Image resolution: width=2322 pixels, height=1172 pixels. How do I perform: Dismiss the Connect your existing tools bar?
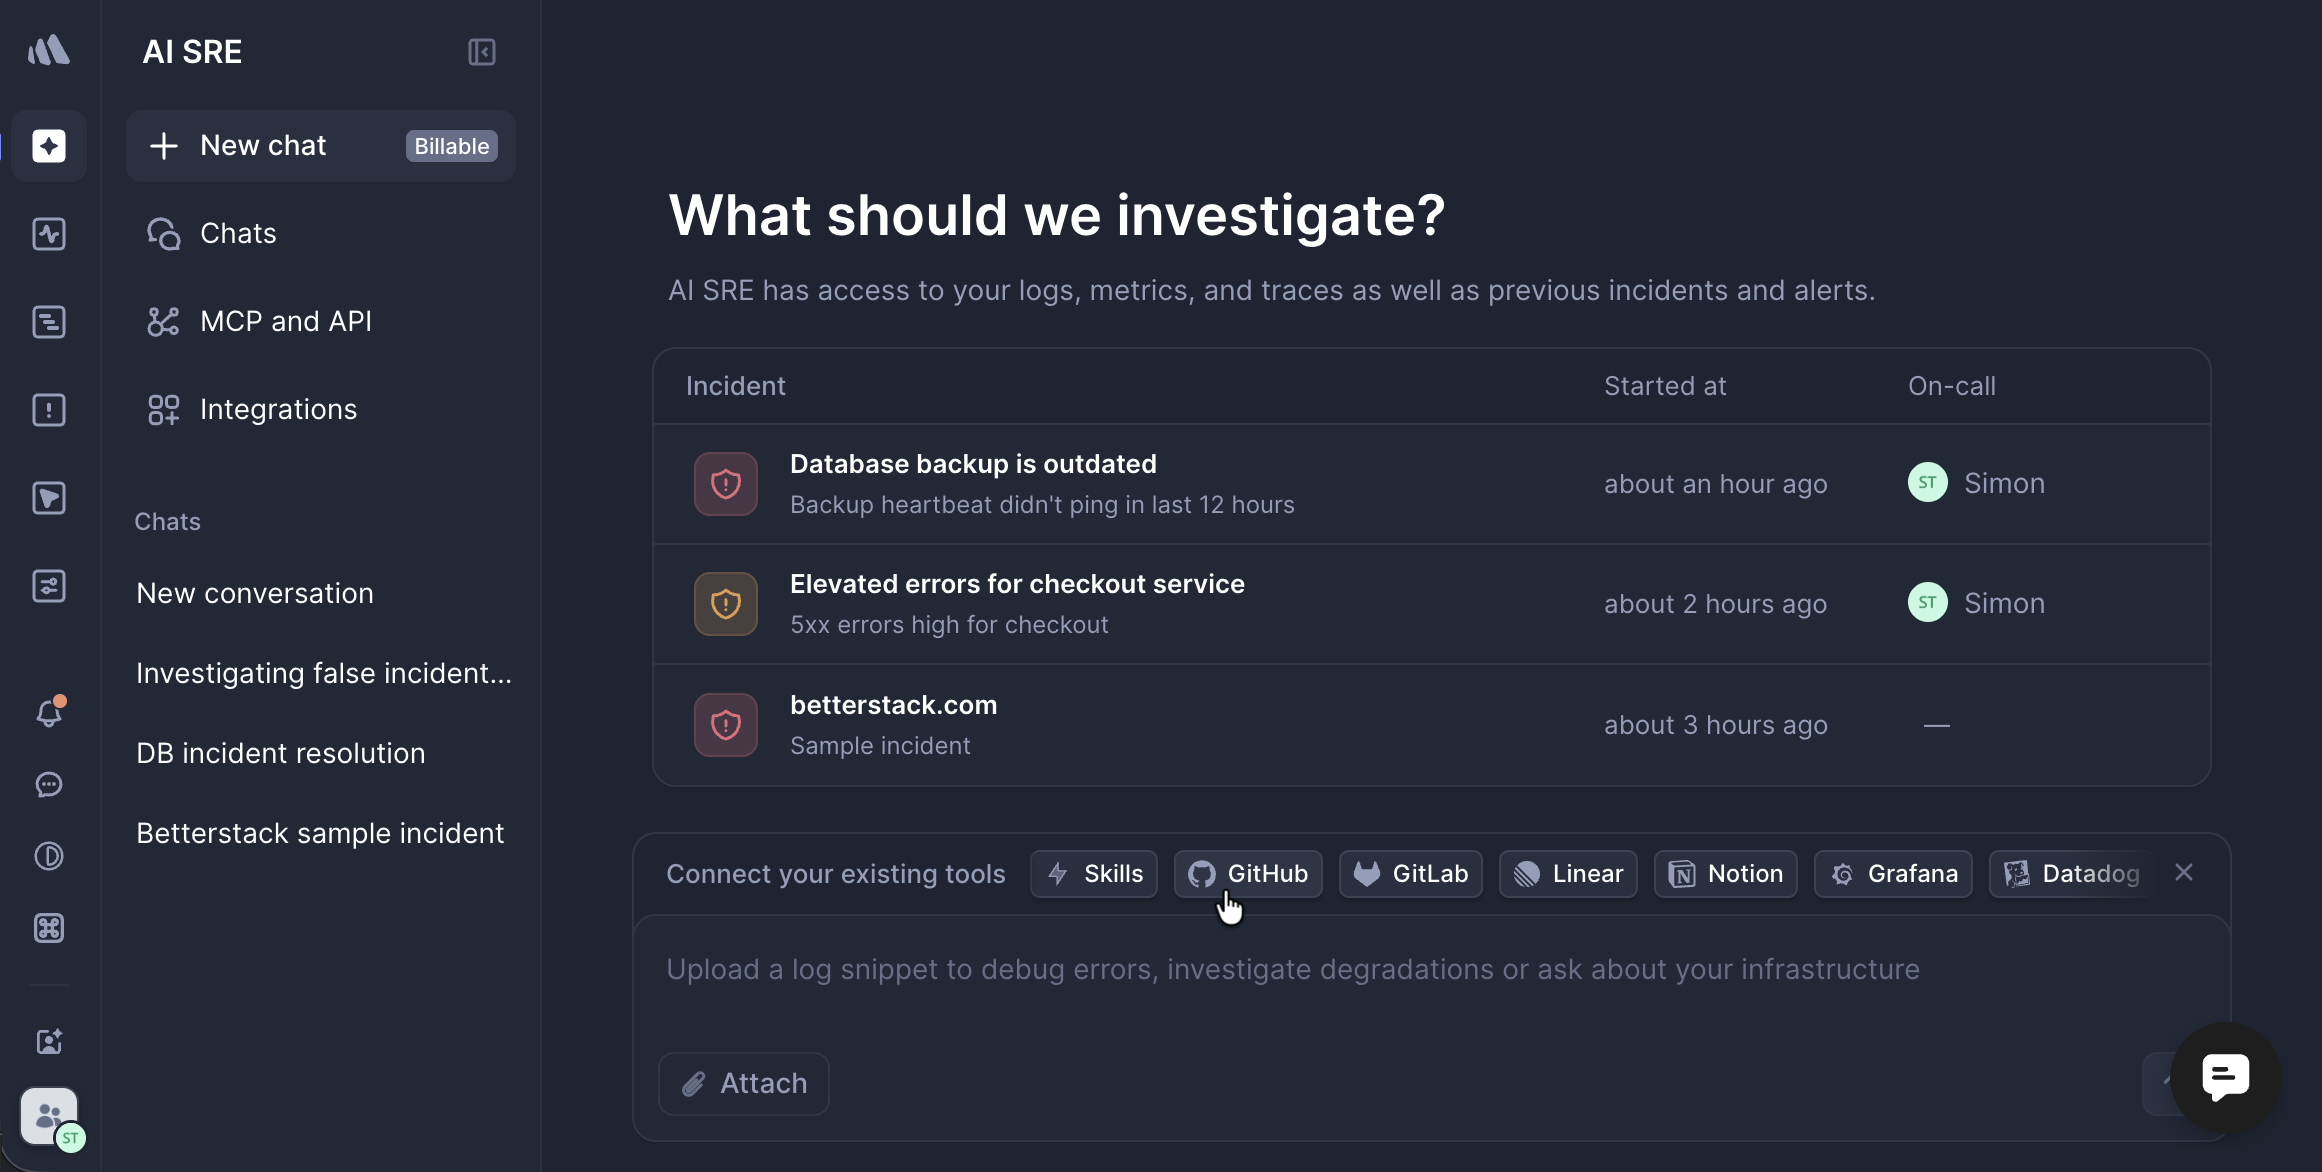tap(2184, 873)
